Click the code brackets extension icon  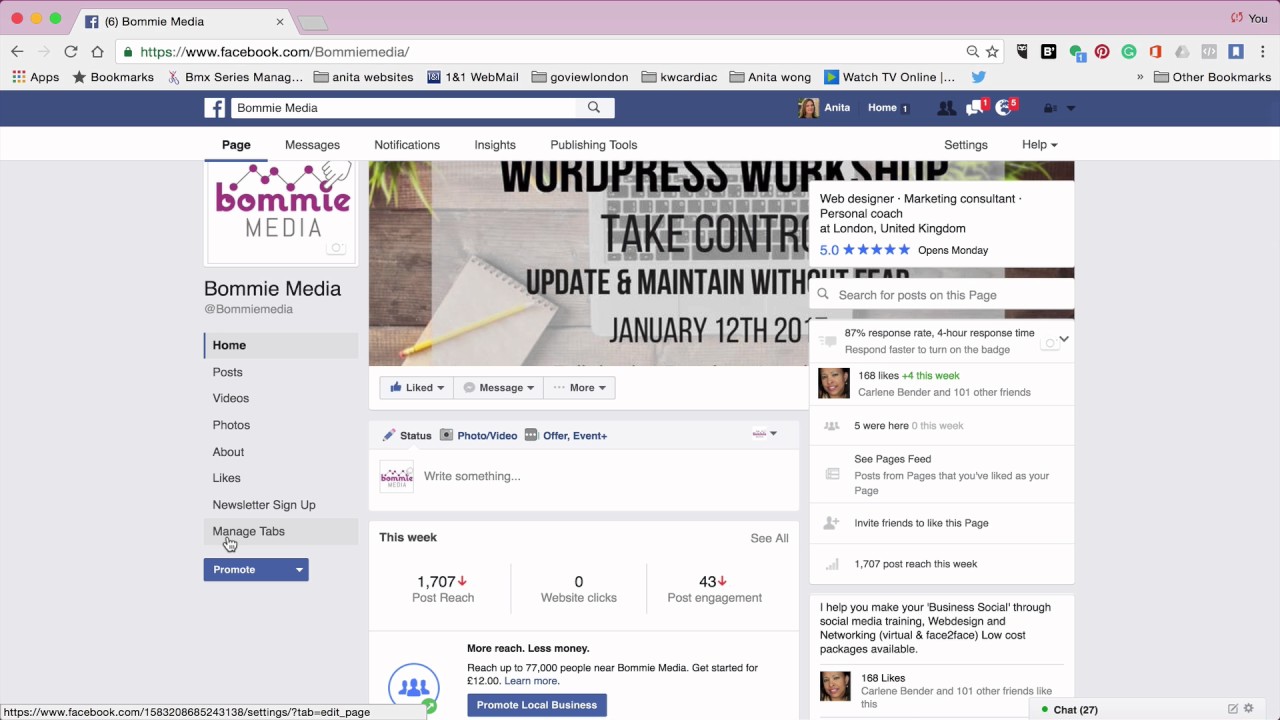(1209, 52)
